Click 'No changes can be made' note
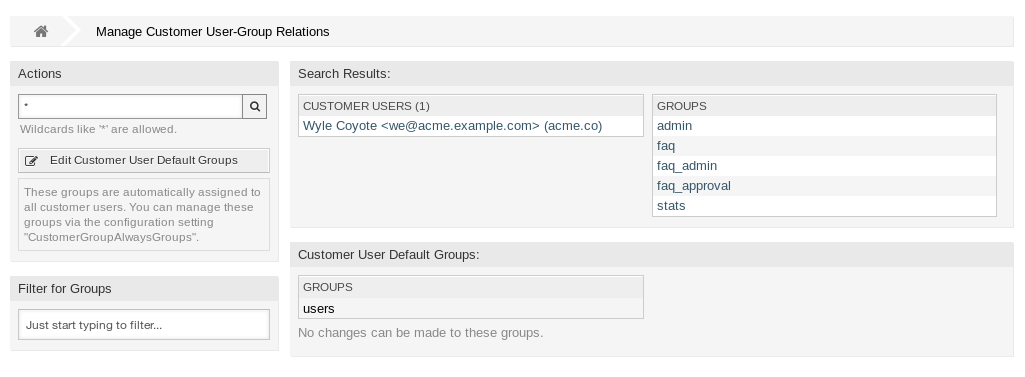Viewport: 1025px width, 377px height. click(x=420, y=333)
